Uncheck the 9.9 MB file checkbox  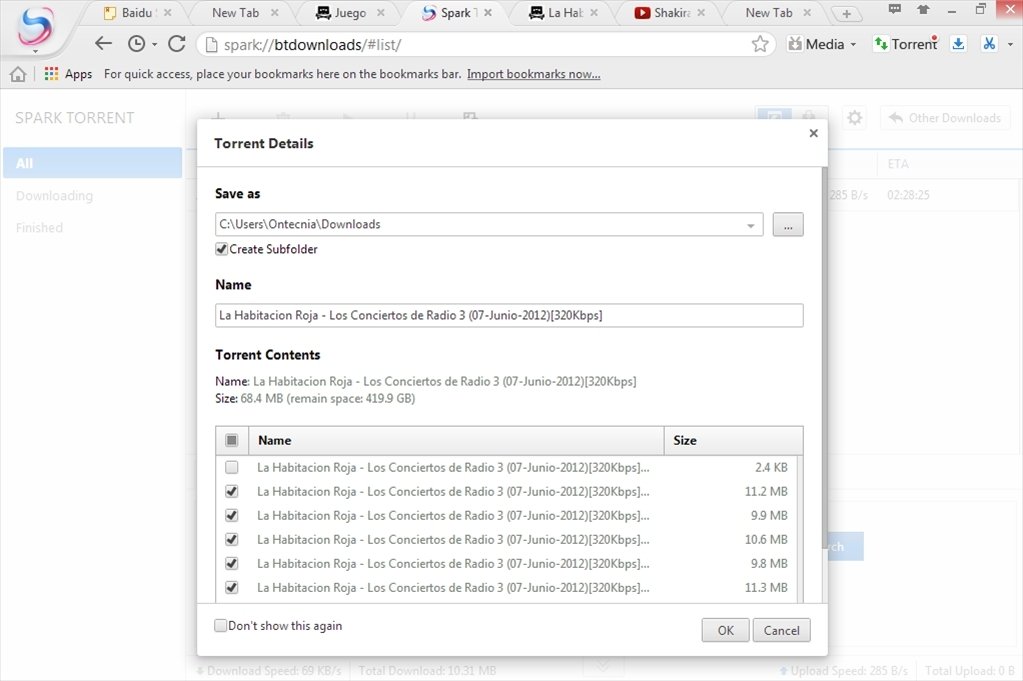(232, 515)
